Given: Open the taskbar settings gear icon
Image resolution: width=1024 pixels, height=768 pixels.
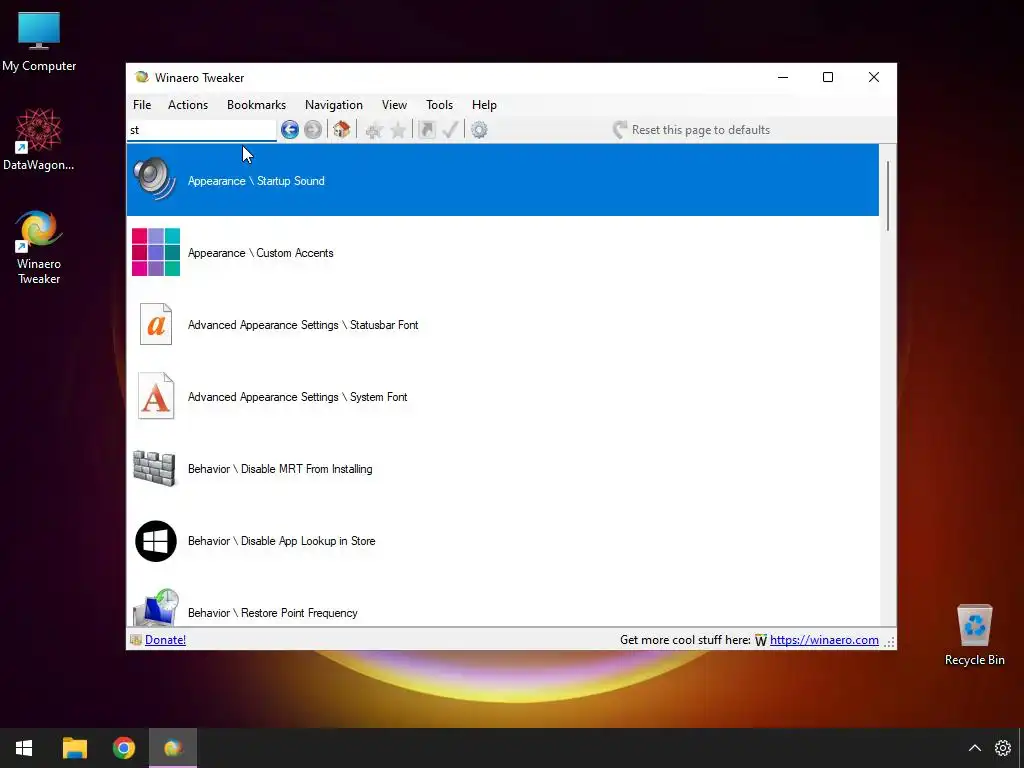Looking at the screenshot, I should coord(1002,748).
